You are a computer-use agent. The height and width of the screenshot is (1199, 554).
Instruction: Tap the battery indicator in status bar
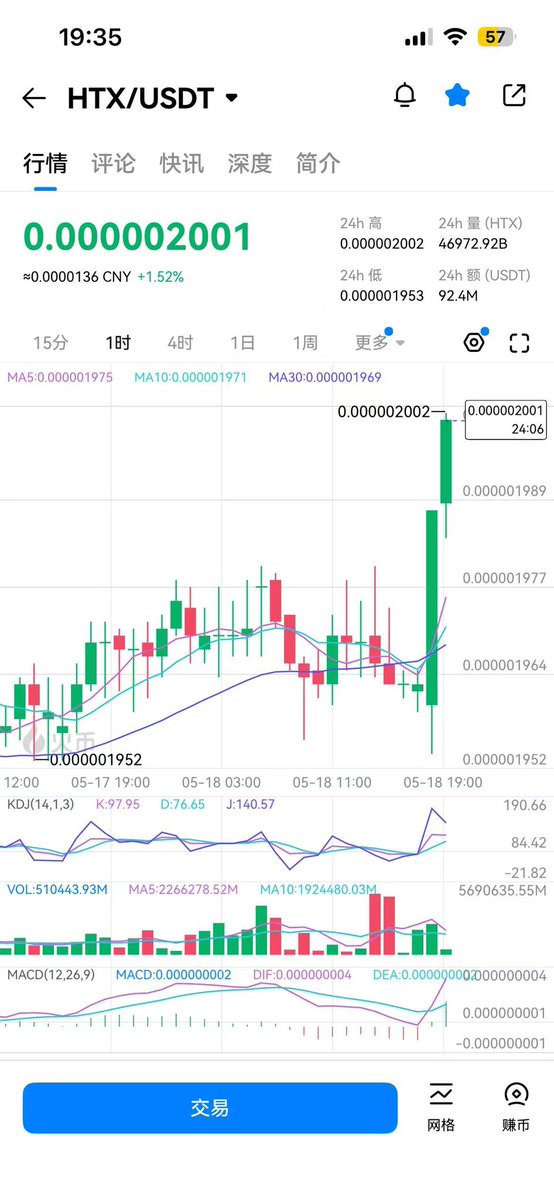(496, 37)
